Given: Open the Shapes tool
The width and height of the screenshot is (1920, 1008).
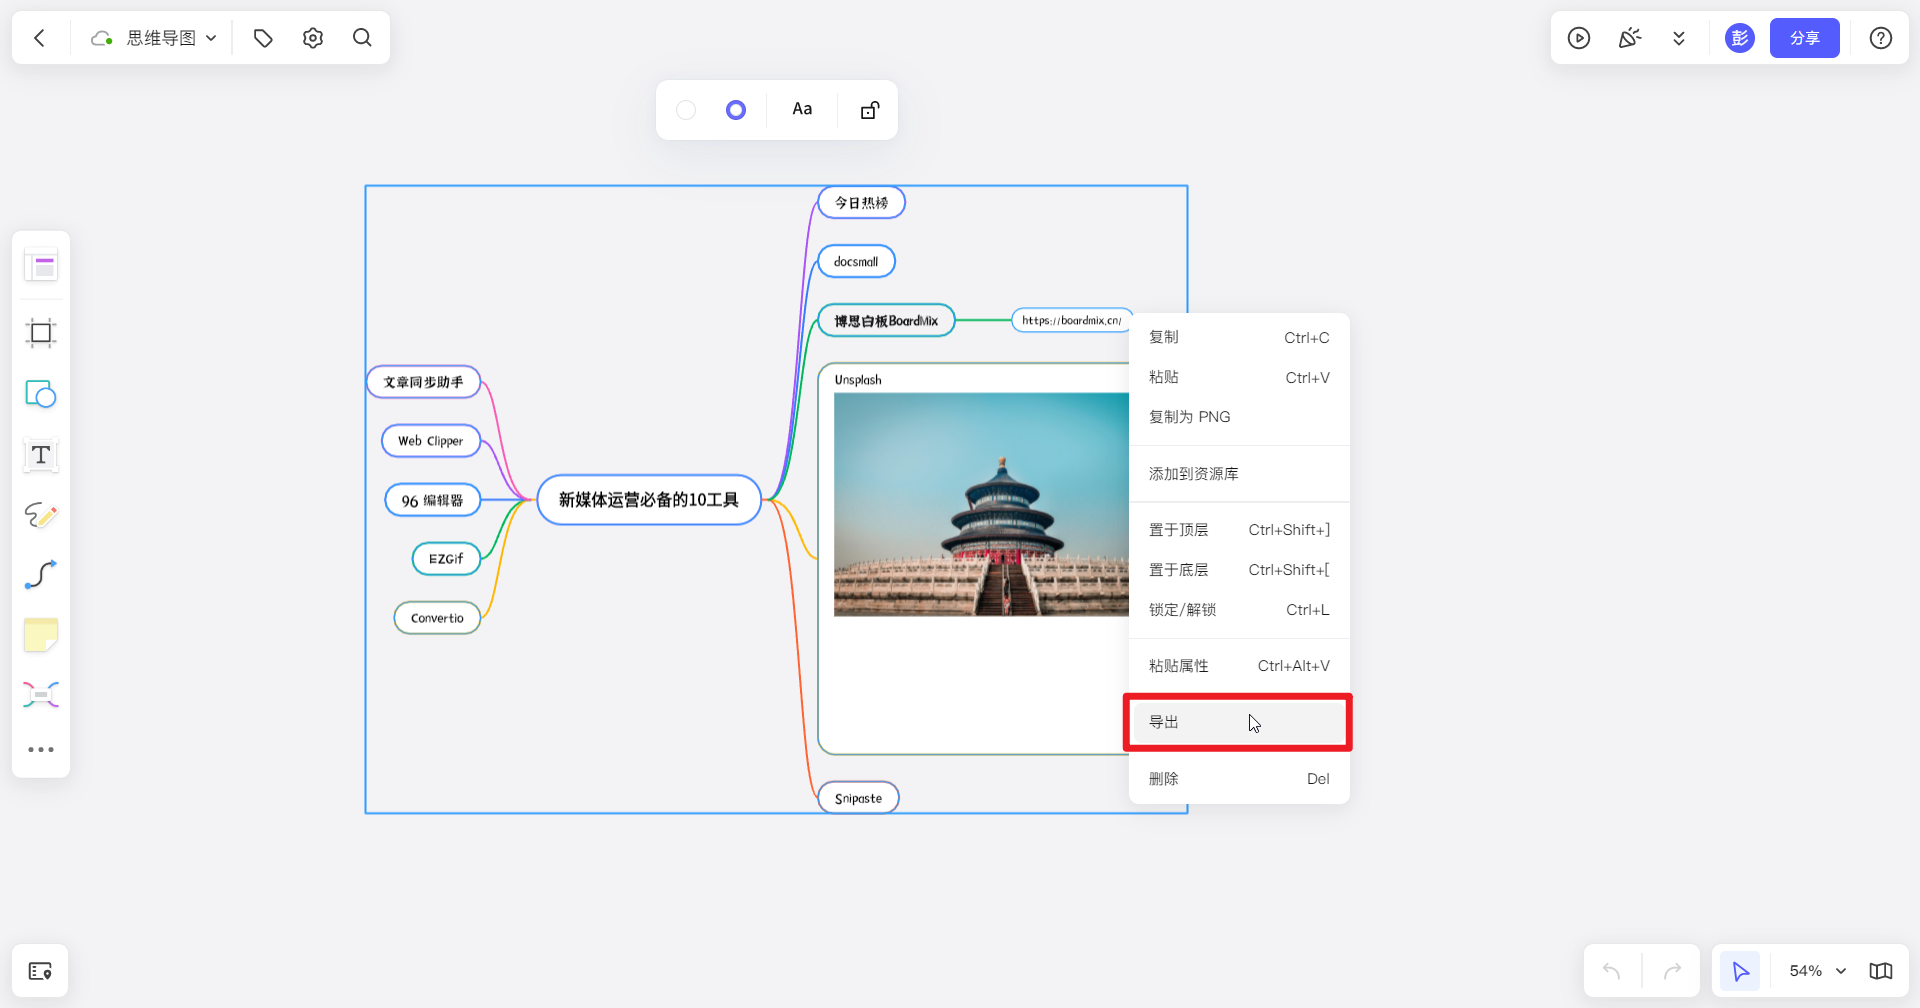Looking at the screenshot, I should (40, 394).
